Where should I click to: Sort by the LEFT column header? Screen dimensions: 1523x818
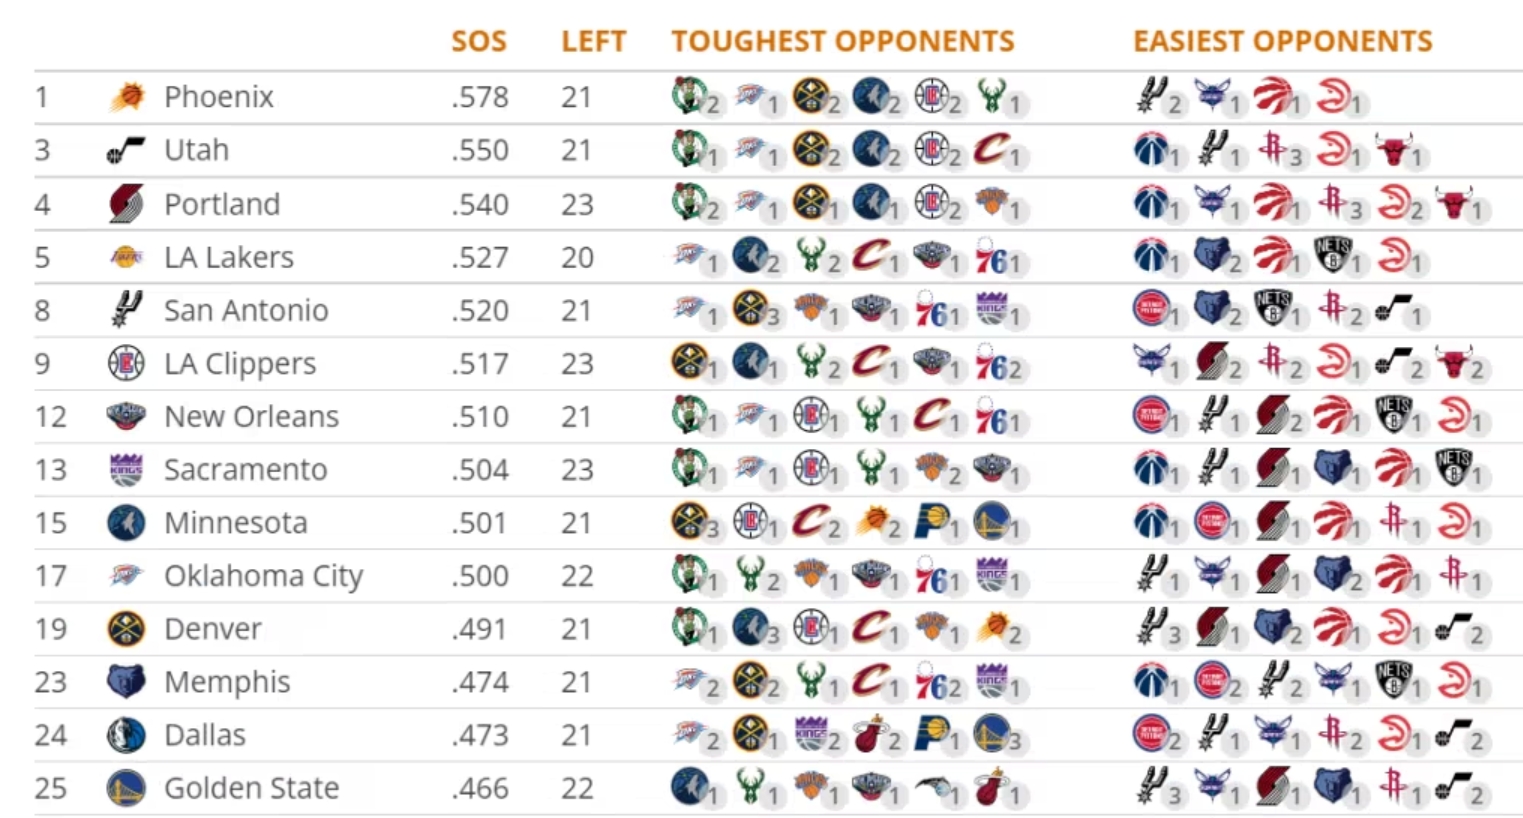pos(593,41)
